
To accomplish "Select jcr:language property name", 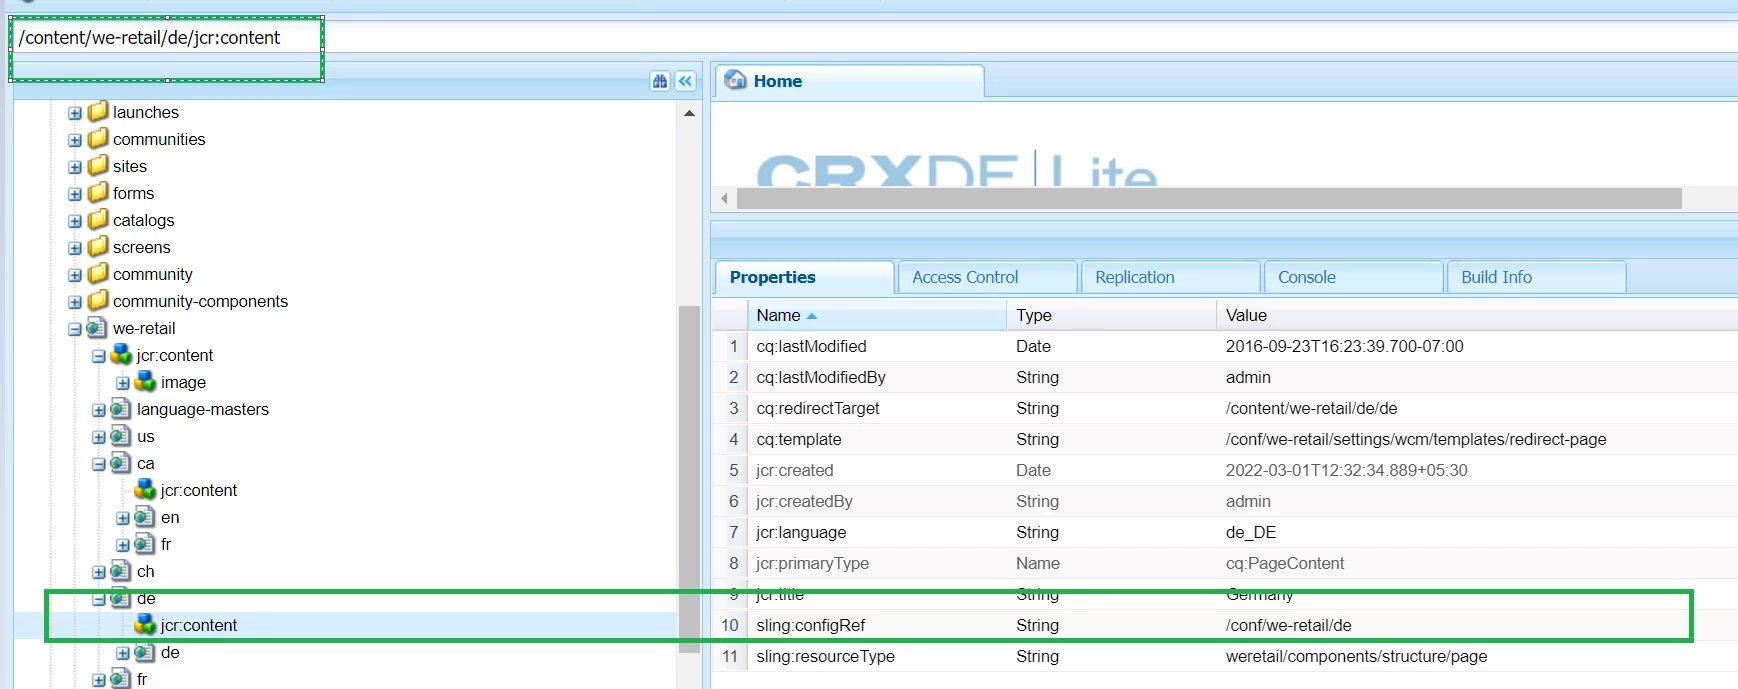I will 800,532.
